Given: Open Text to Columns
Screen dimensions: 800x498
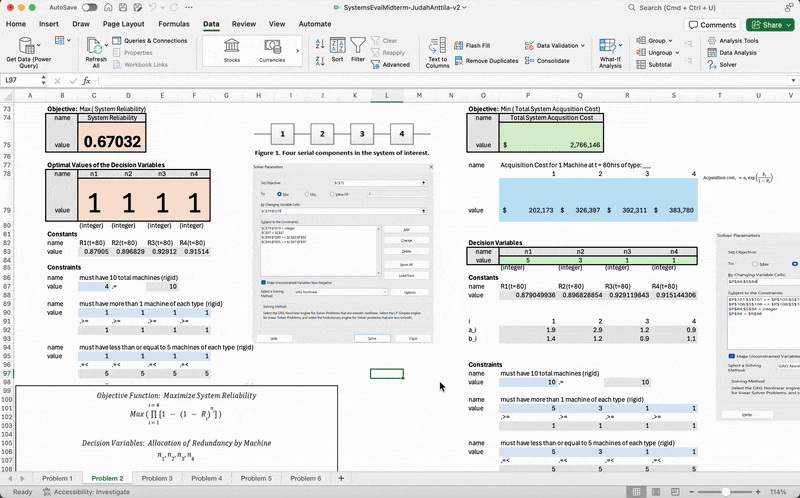Looking at the screenshot, I should tap(437, 52).
